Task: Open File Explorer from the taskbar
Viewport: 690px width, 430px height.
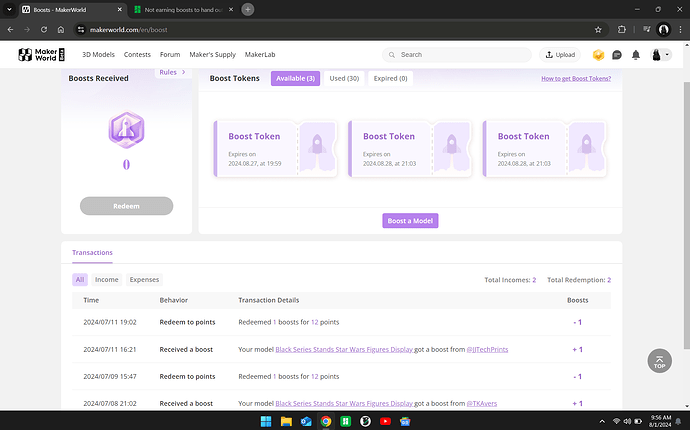Action: (x=286, y=421)
